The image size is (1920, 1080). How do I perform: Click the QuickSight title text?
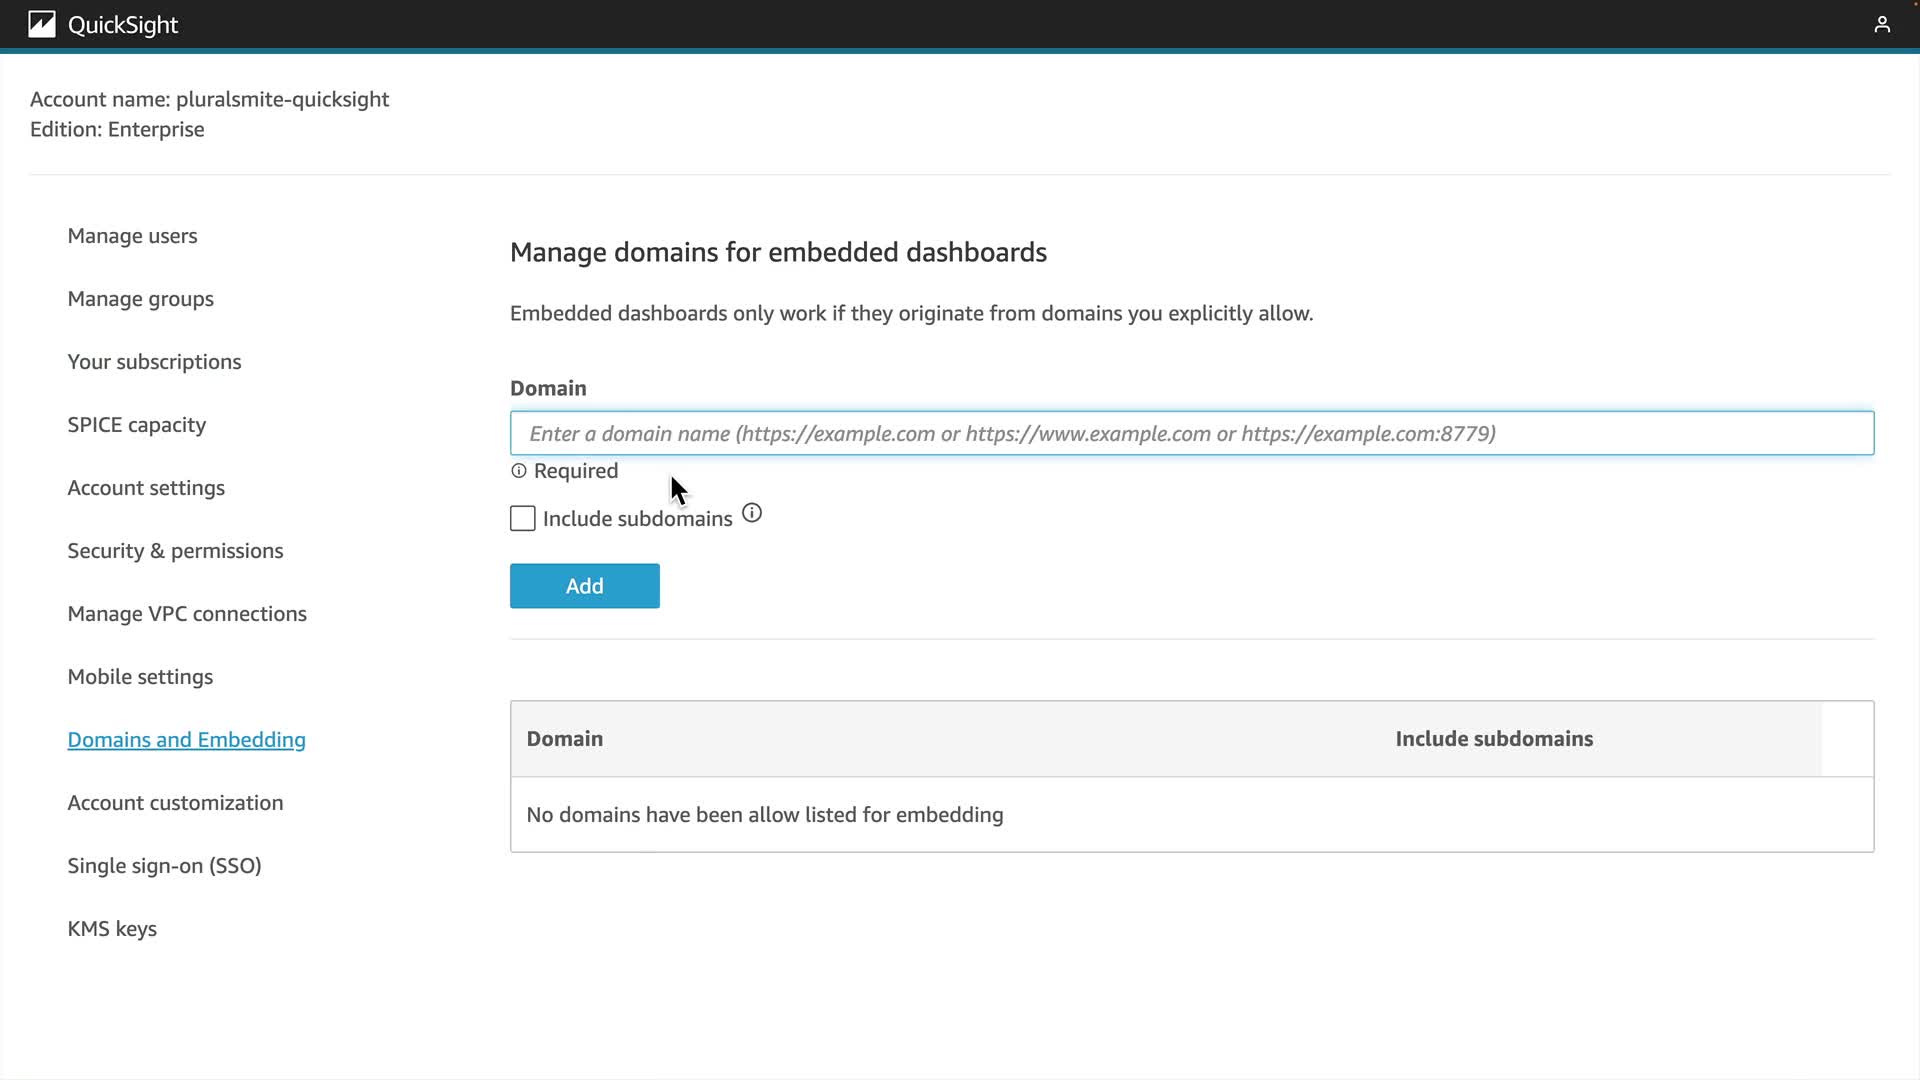click(123, 25)
